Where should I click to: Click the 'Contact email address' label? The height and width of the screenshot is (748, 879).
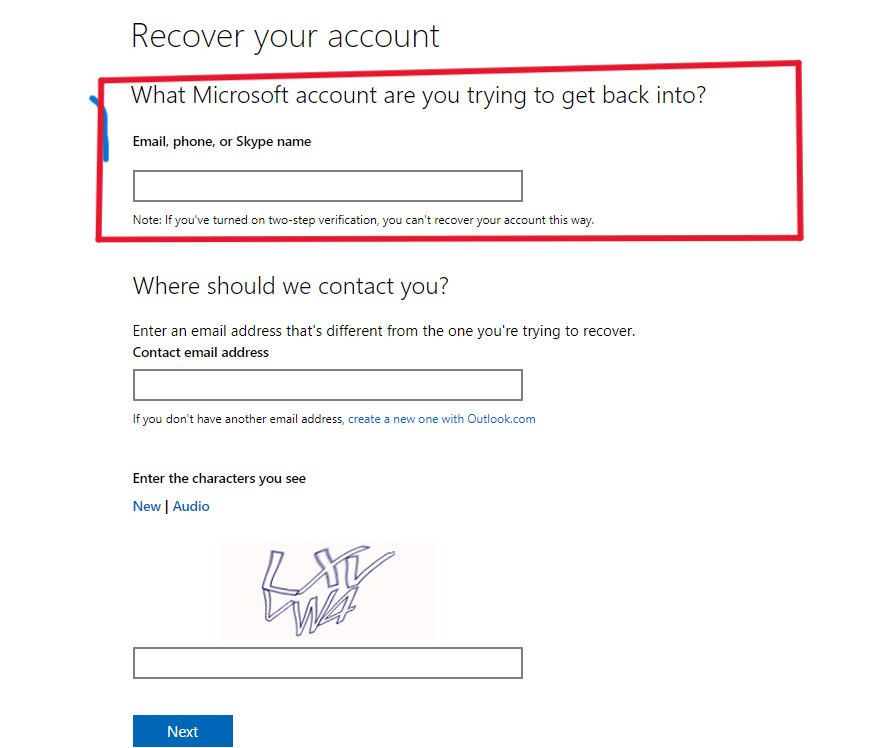coord(201,352)
